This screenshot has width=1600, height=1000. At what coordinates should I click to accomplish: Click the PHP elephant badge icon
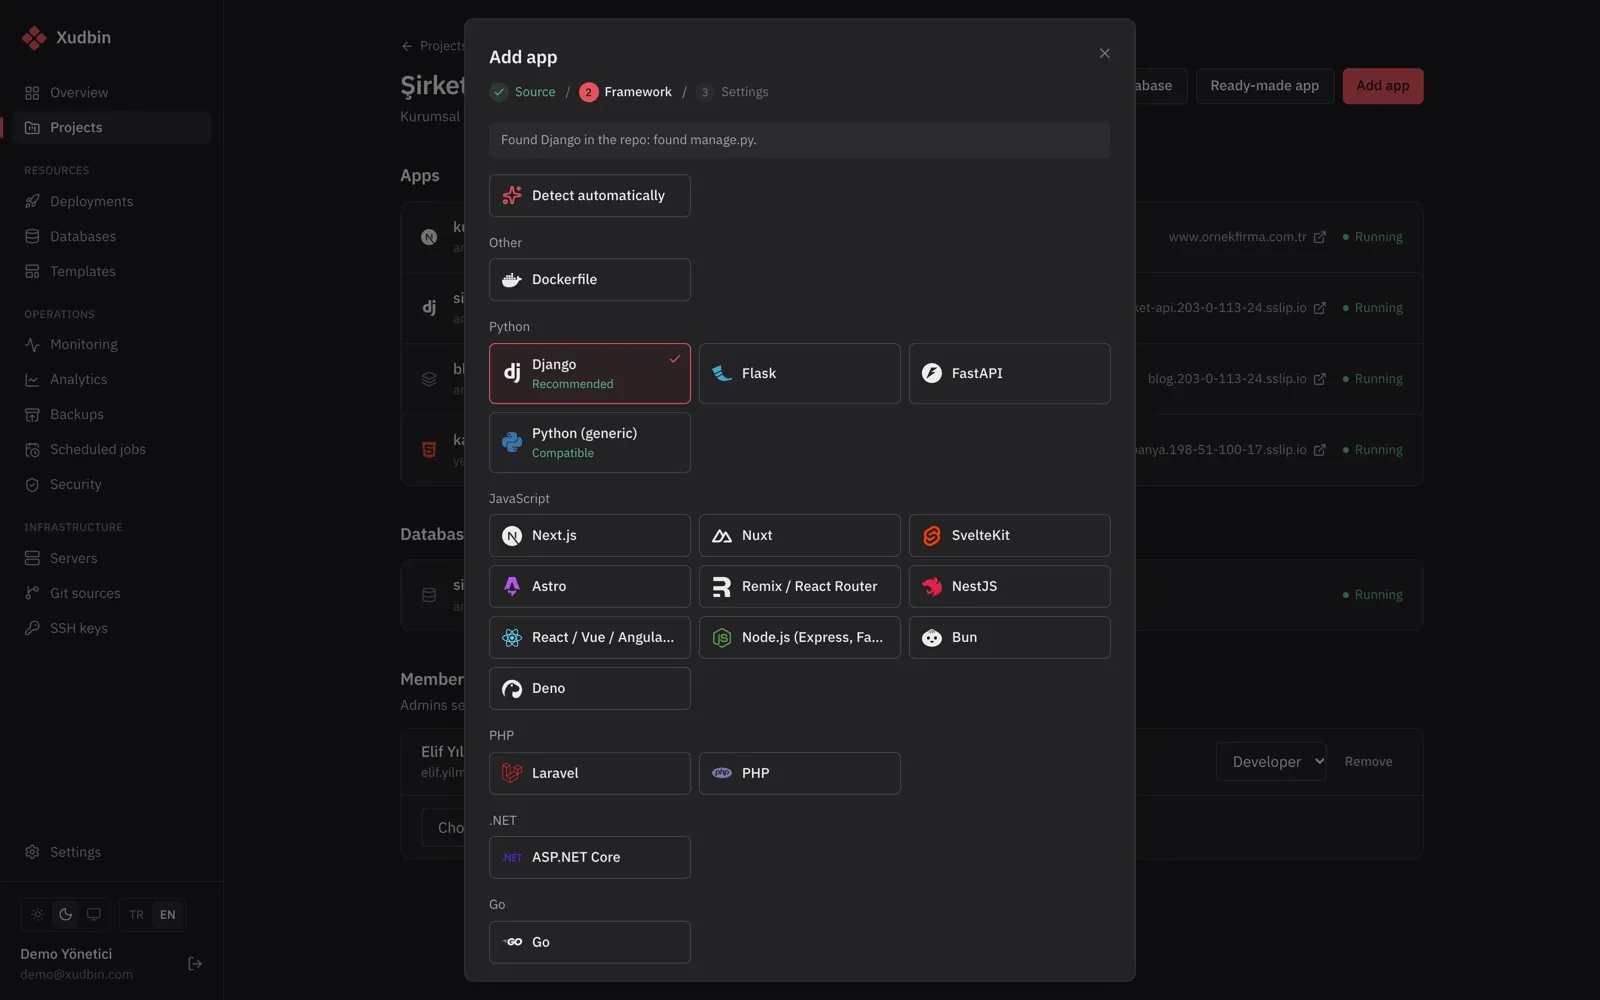[722, 773]
